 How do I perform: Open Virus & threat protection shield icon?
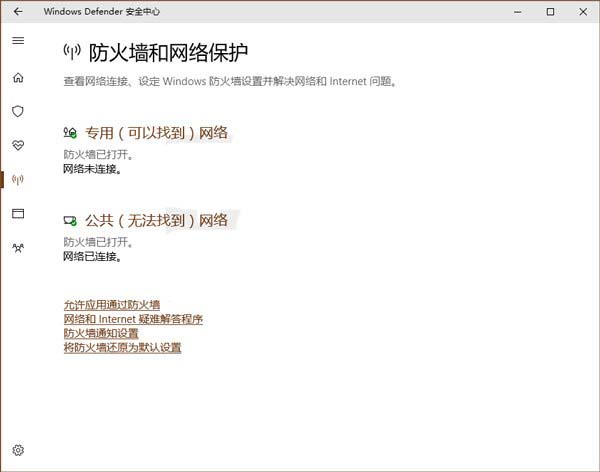click(18, 111)
